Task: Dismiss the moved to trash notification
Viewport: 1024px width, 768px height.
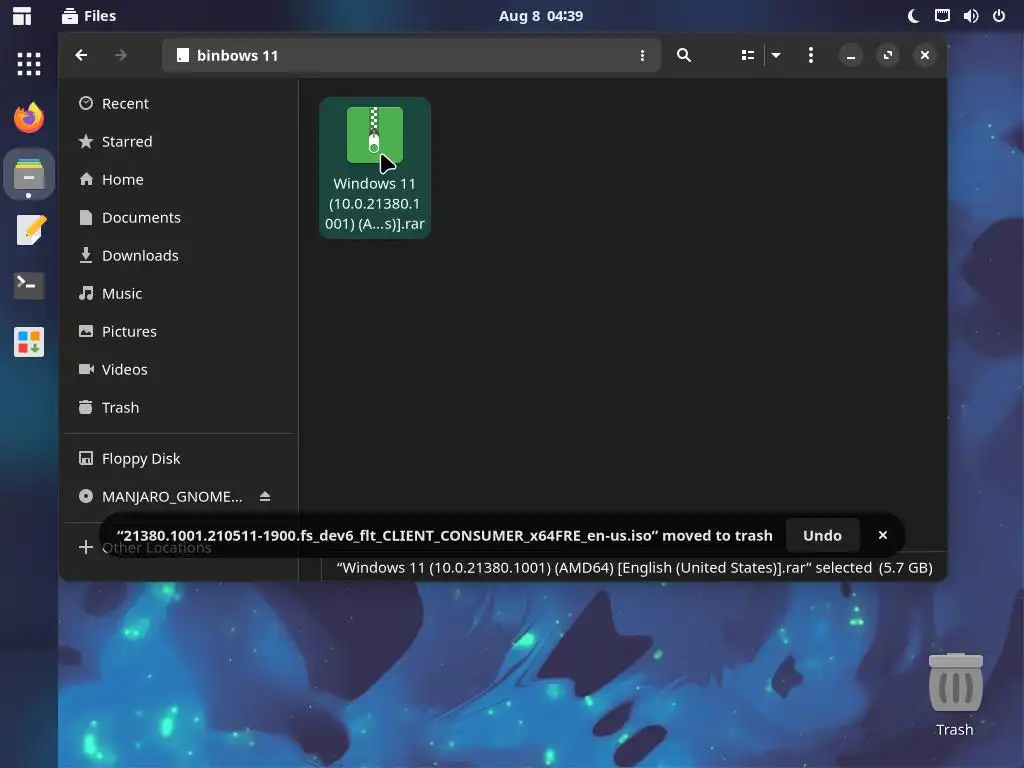Action: coord(883,536)
